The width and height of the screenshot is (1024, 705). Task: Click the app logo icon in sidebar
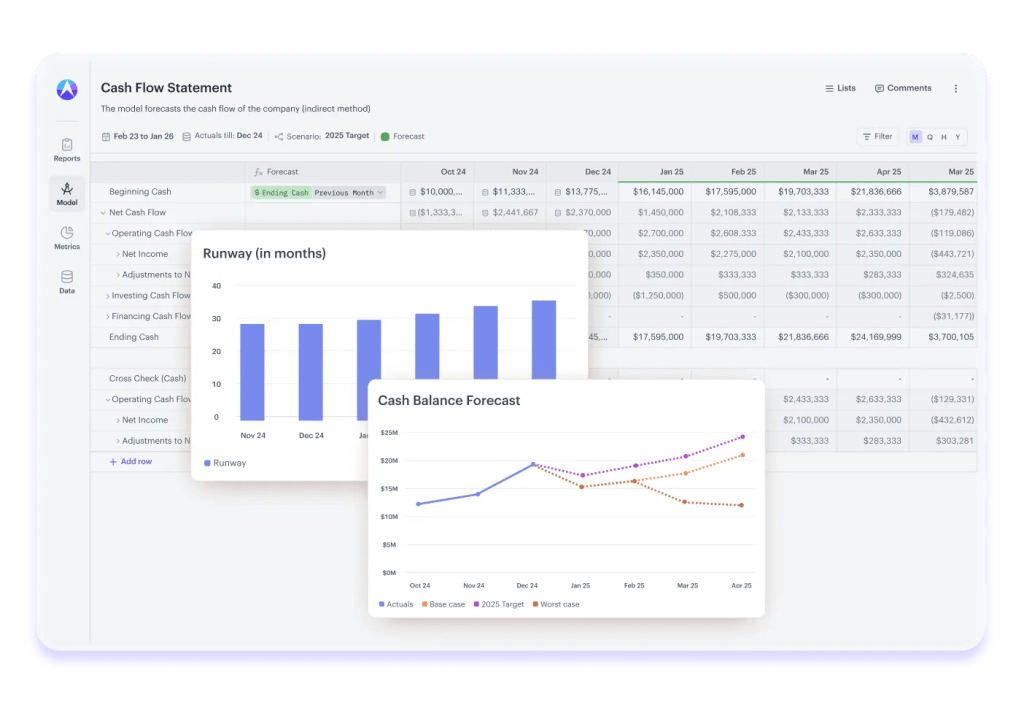click(x=67, y=89)
